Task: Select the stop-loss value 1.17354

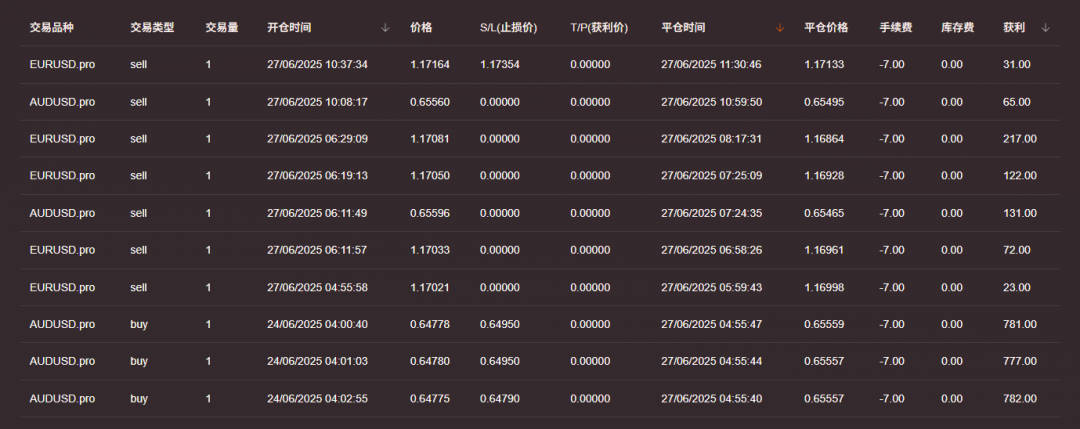Action: click(x=499, y=65)
